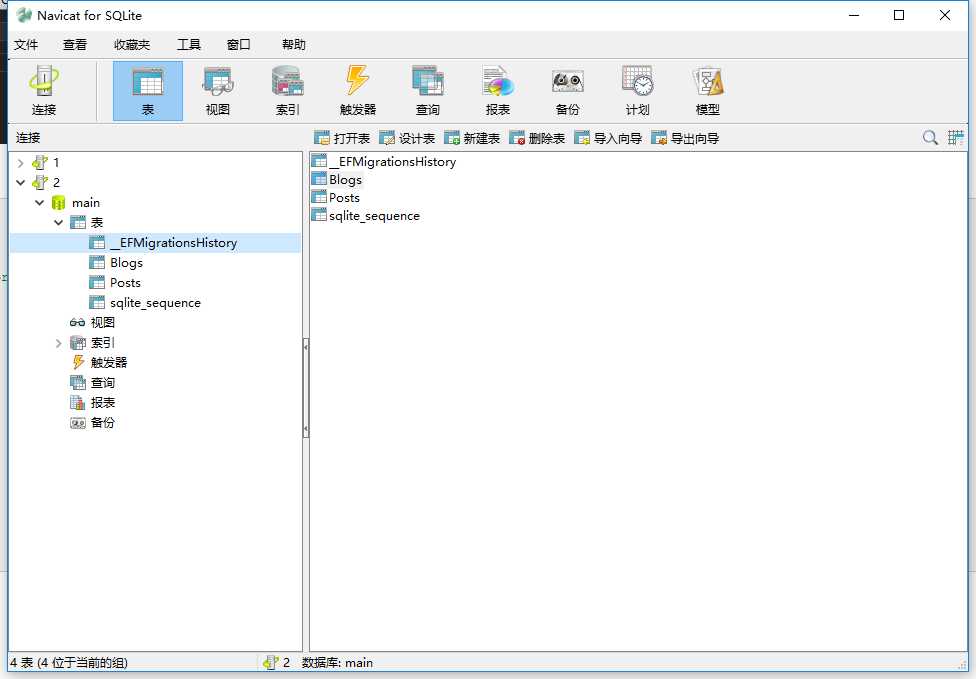Click the grid view mode icon
Screen dimensions: 976x679
click(x=955, y=138)
